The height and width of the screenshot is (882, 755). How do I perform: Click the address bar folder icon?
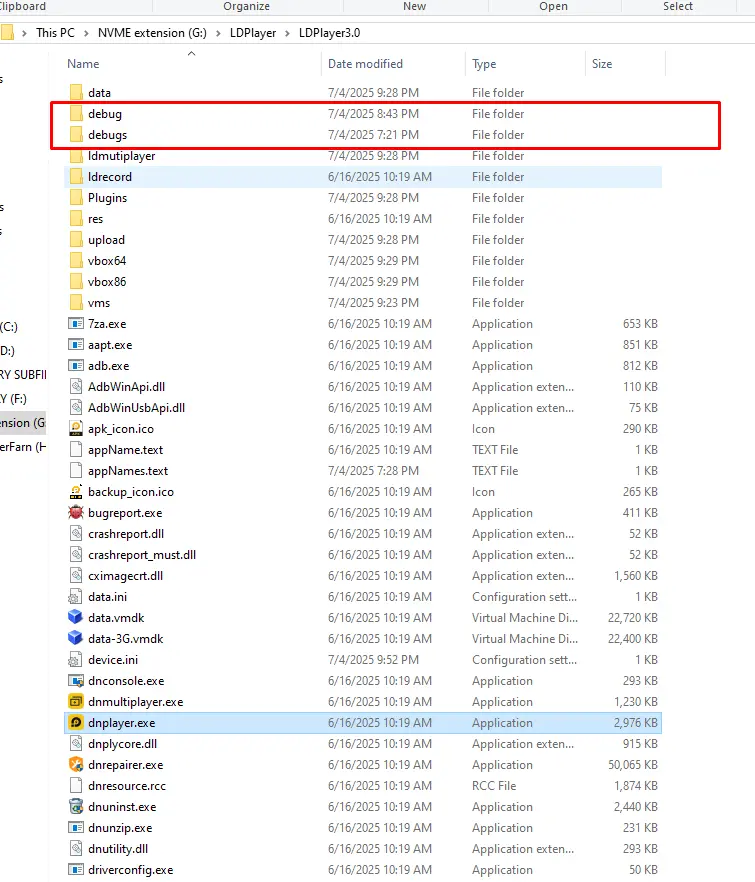click(7, 33)
